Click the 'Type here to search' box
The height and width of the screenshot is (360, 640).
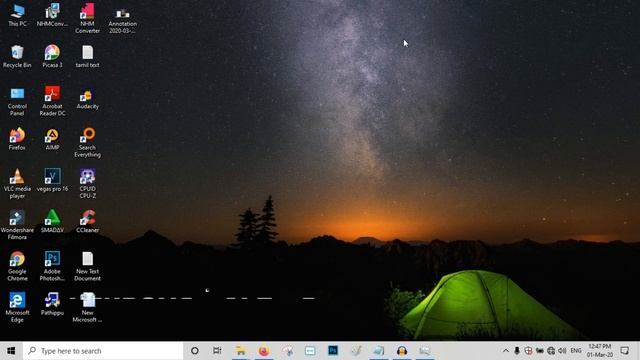(x=103, y=351)
